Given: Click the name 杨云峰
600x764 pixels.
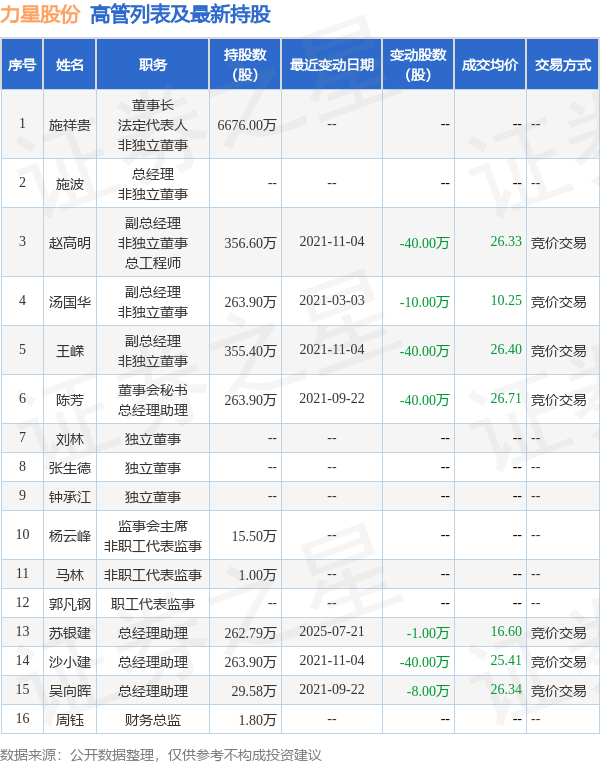Looking at the screenshot, I should pyautogui.click(x=70, y=536).
